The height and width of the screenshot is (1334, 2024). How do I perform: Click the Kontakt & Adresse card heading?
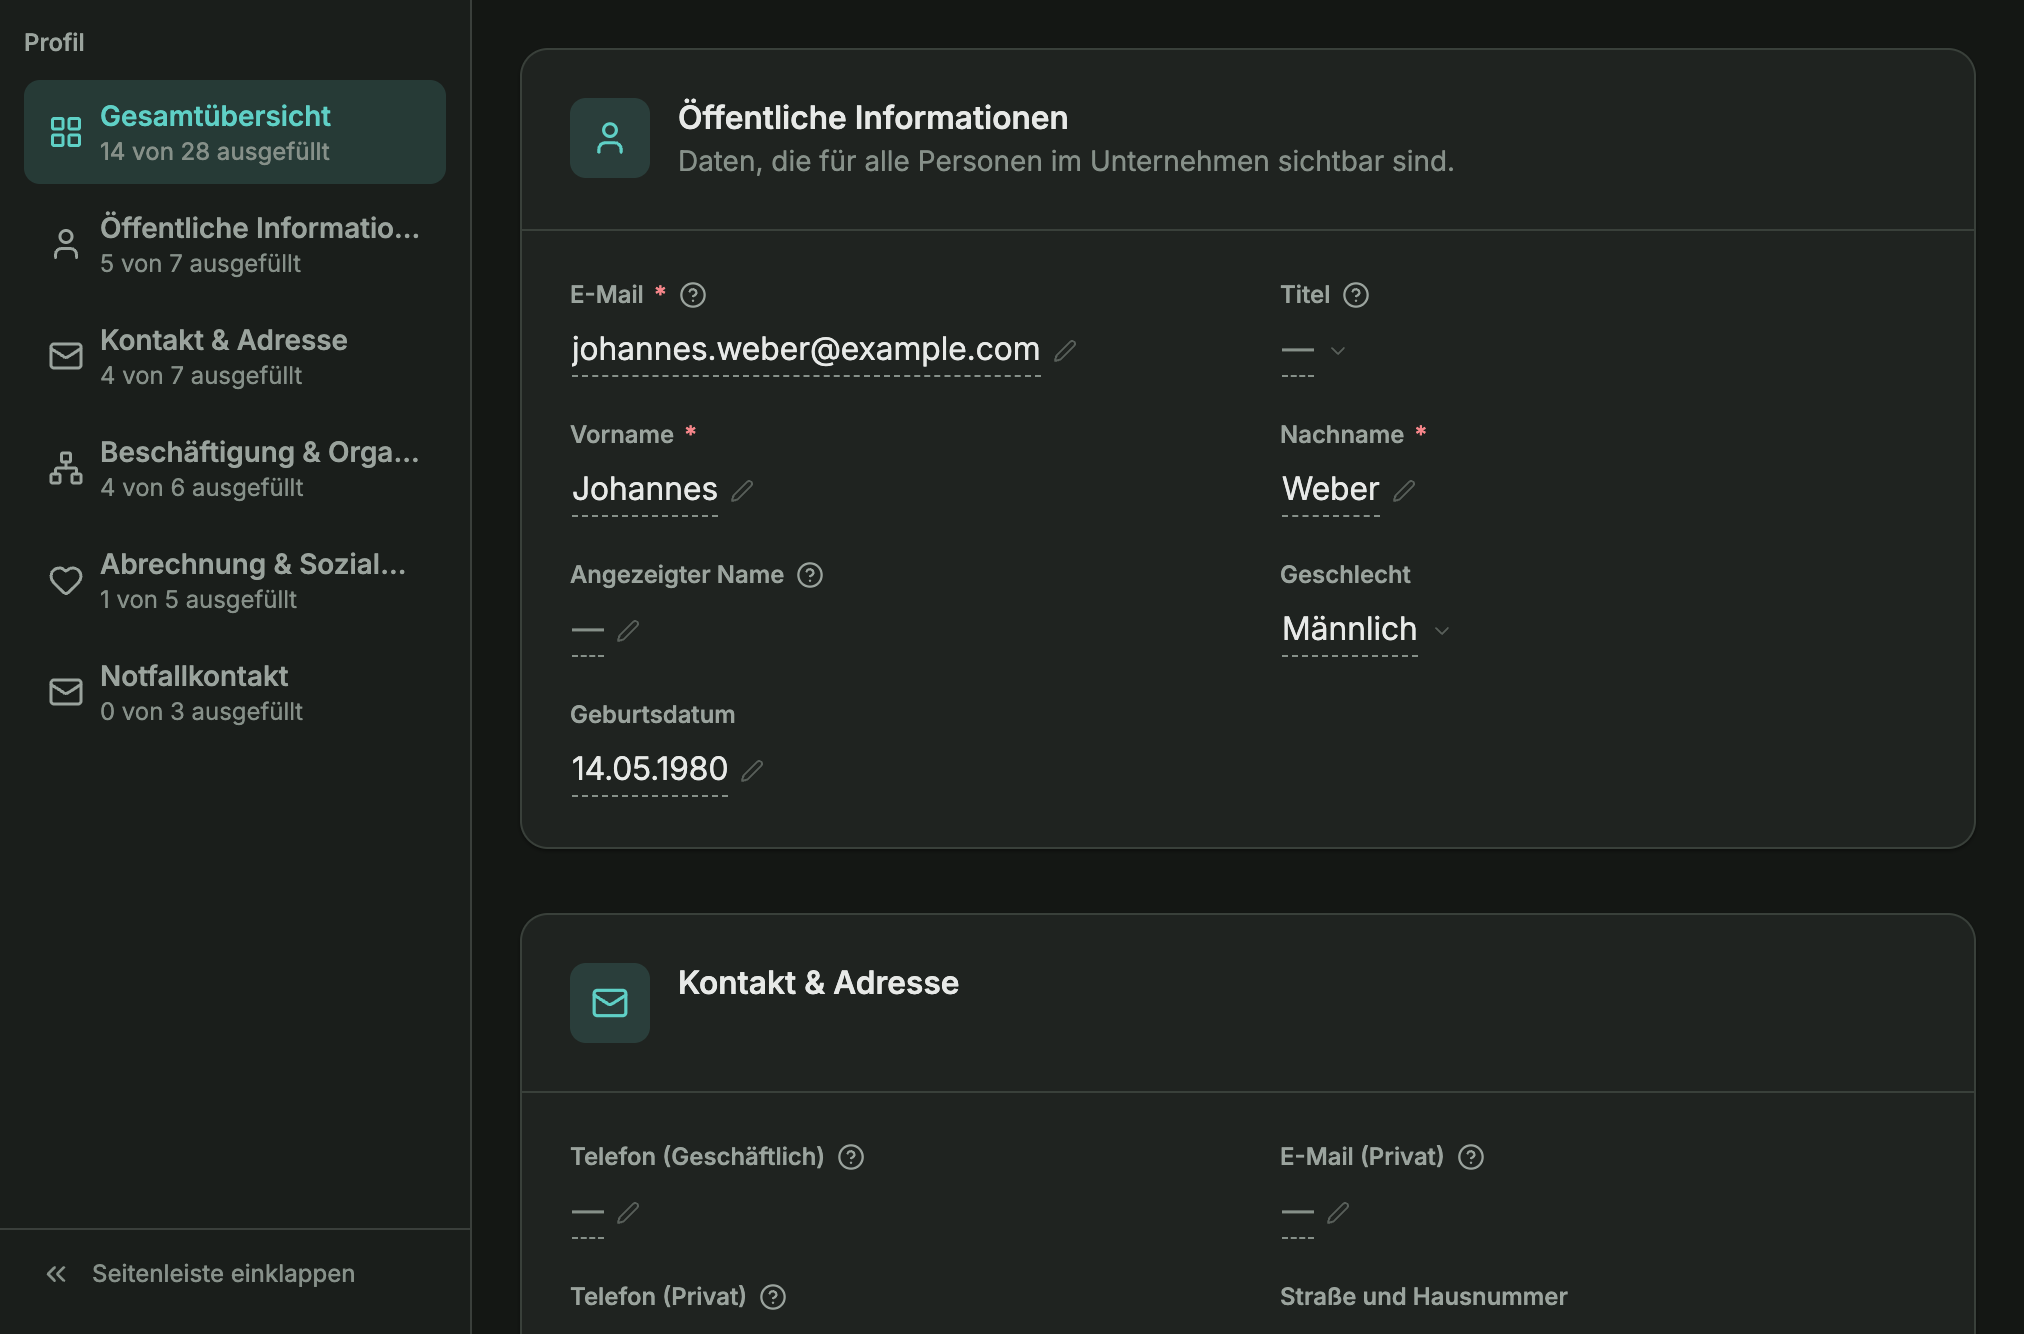(818, 983)
